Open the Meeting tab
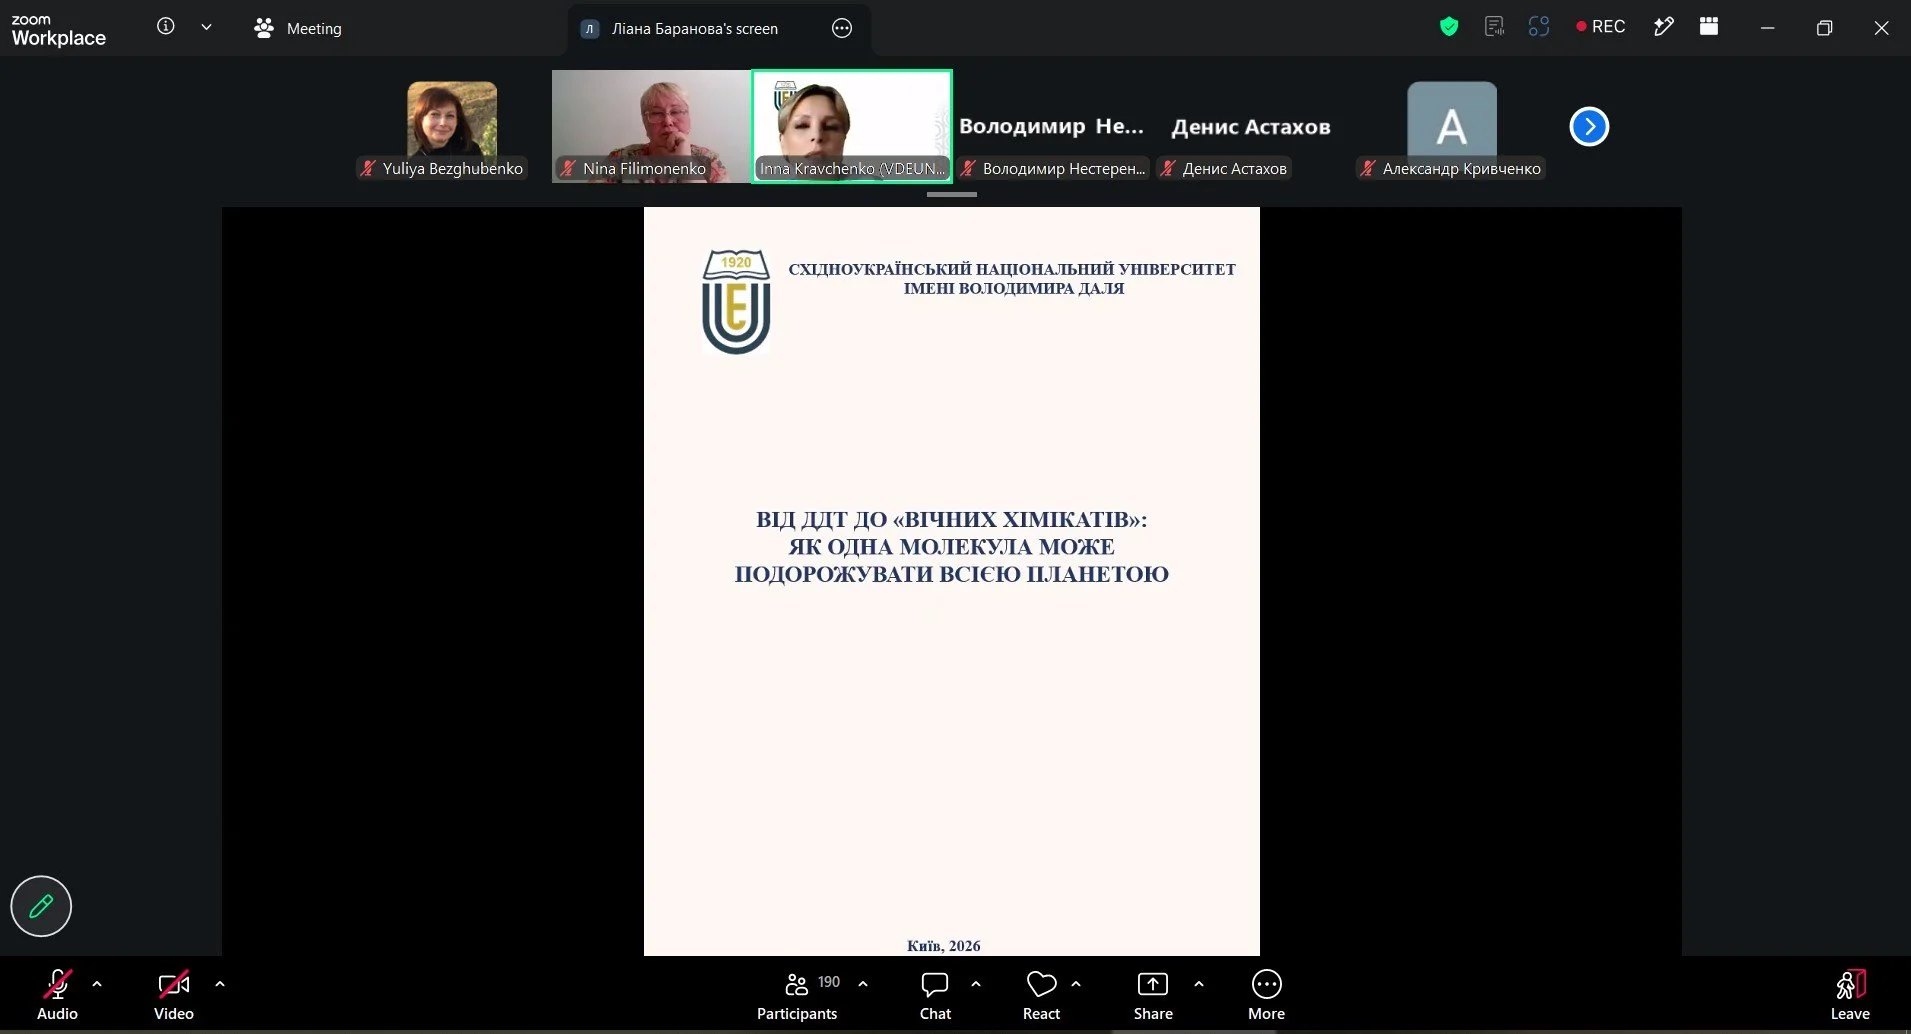This screenshot has height=1034, width=1911. coord(298,28)
